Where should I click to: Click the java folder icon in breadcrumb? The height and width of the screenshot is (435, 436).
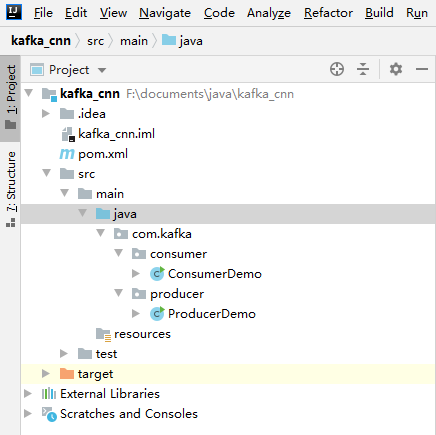tap(169, 40)
